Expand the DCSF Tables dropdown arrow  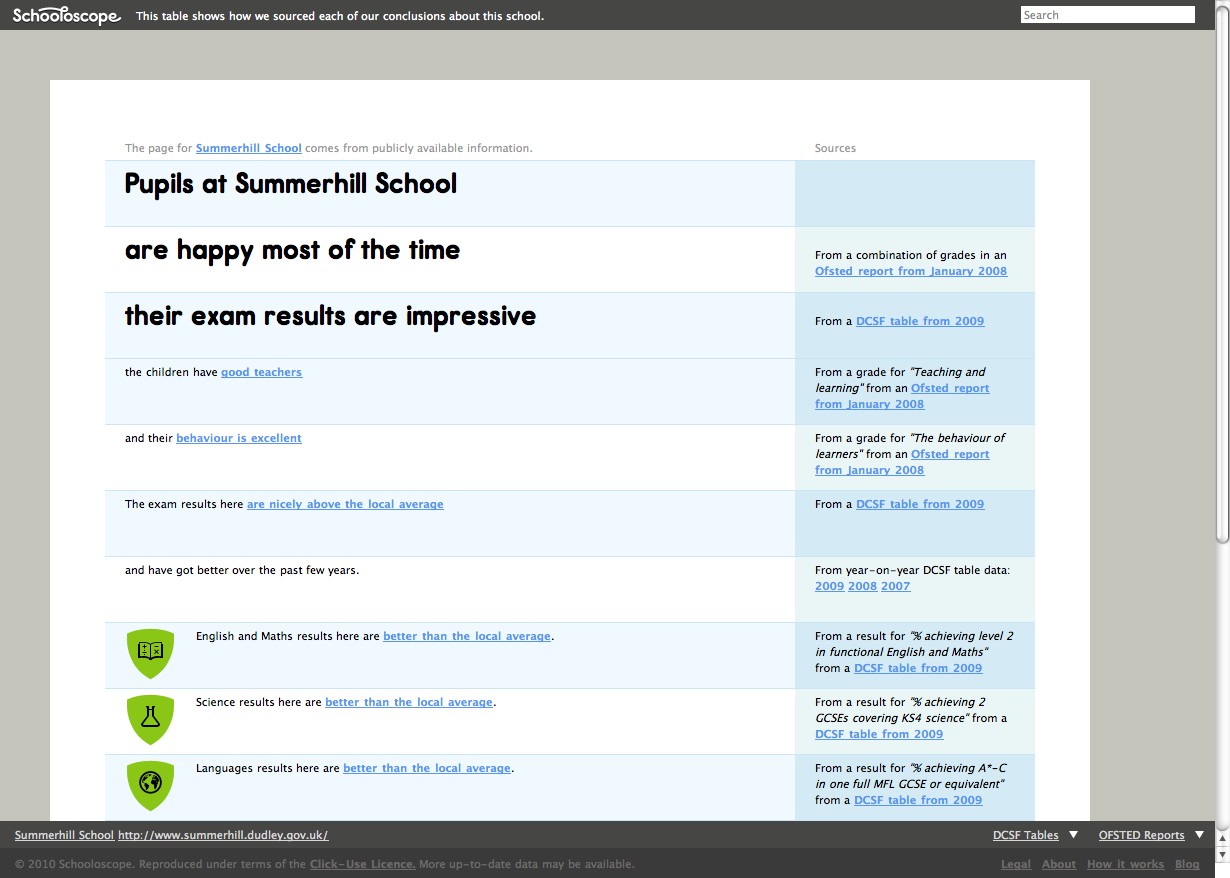pyautogui.click(x=1073, y=835)
